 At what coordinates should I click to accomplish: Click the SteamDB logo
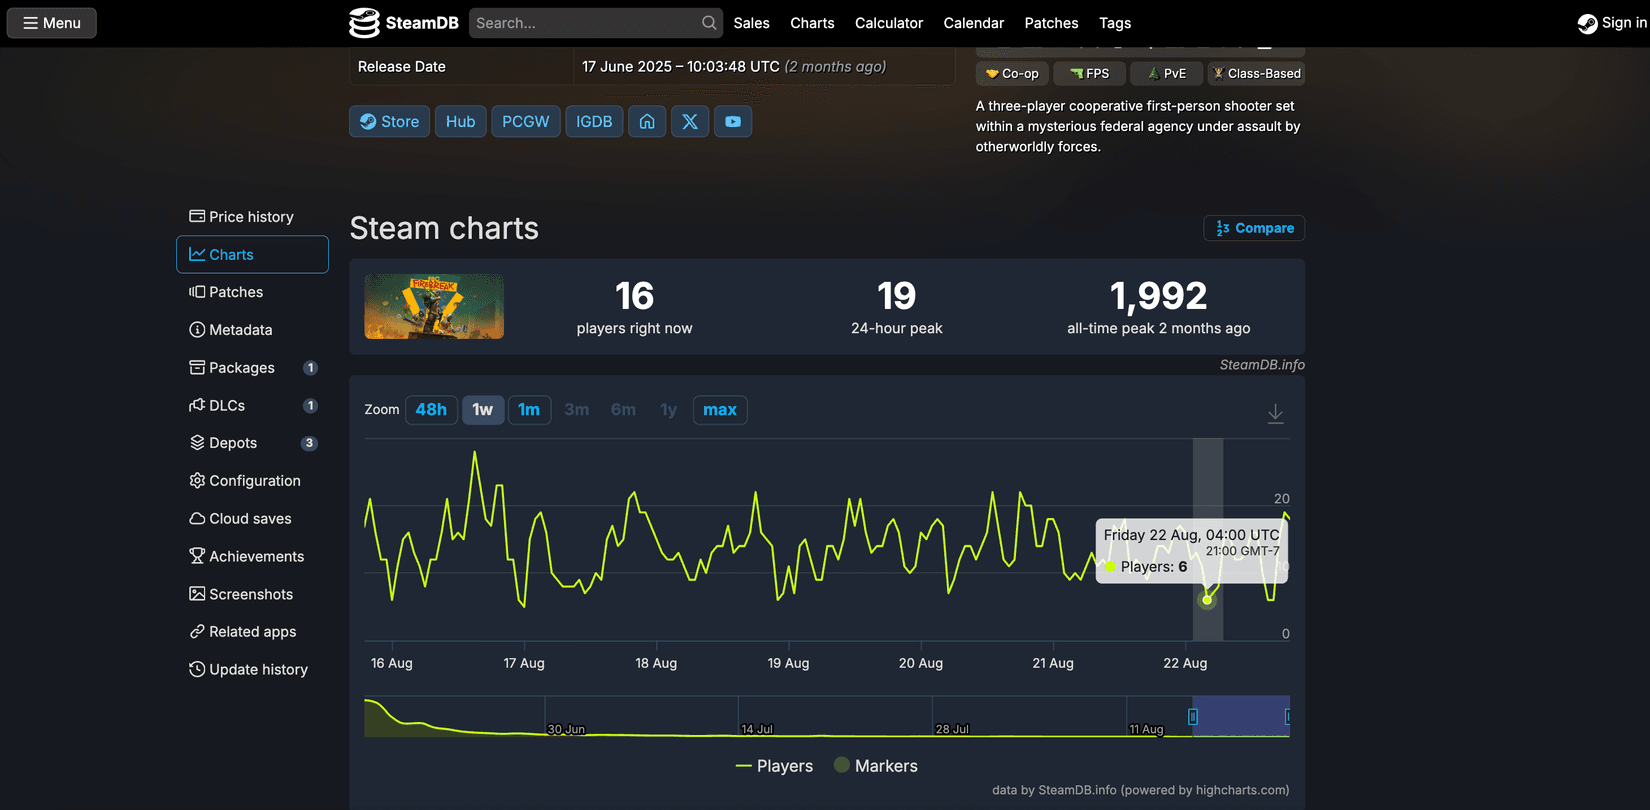(404, 23)
